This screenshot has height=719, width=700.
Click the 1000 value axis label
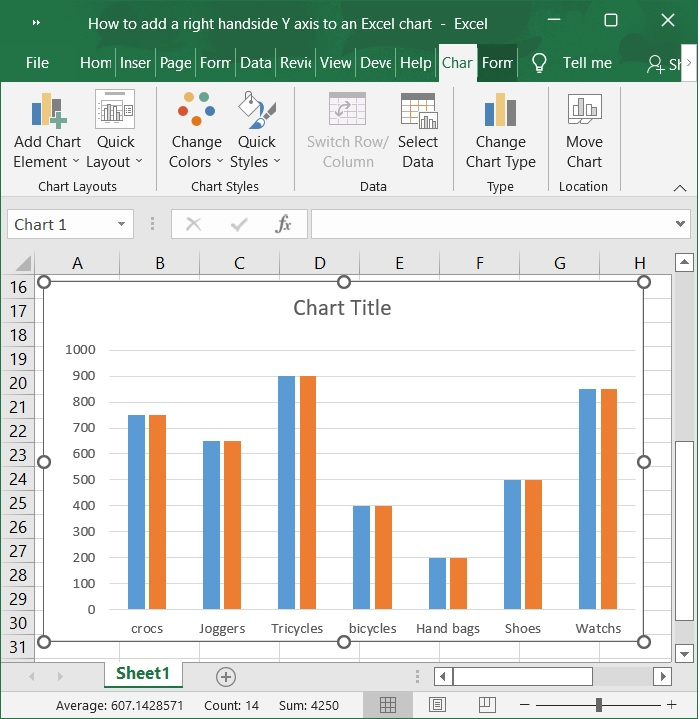pyautogui.click(x=80, y=350)
